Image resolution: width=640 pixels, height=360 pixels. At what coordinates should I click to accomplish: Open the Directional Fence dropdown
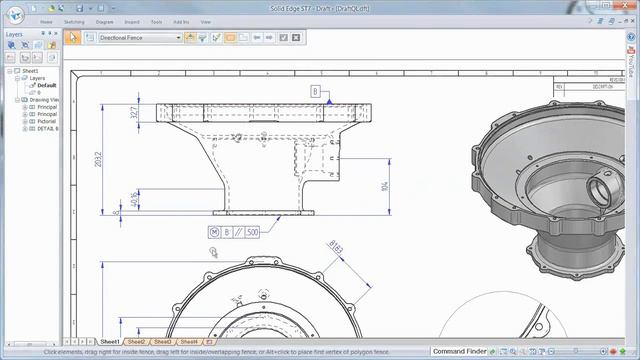tap(140, 38)
